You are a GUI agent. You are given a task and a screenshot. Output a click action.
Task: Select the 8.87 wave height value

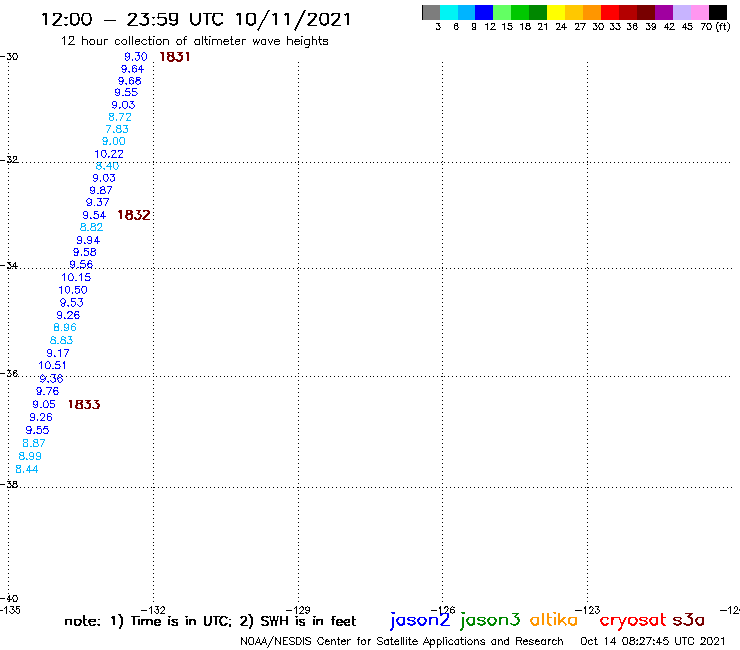[x=34, y=443]
